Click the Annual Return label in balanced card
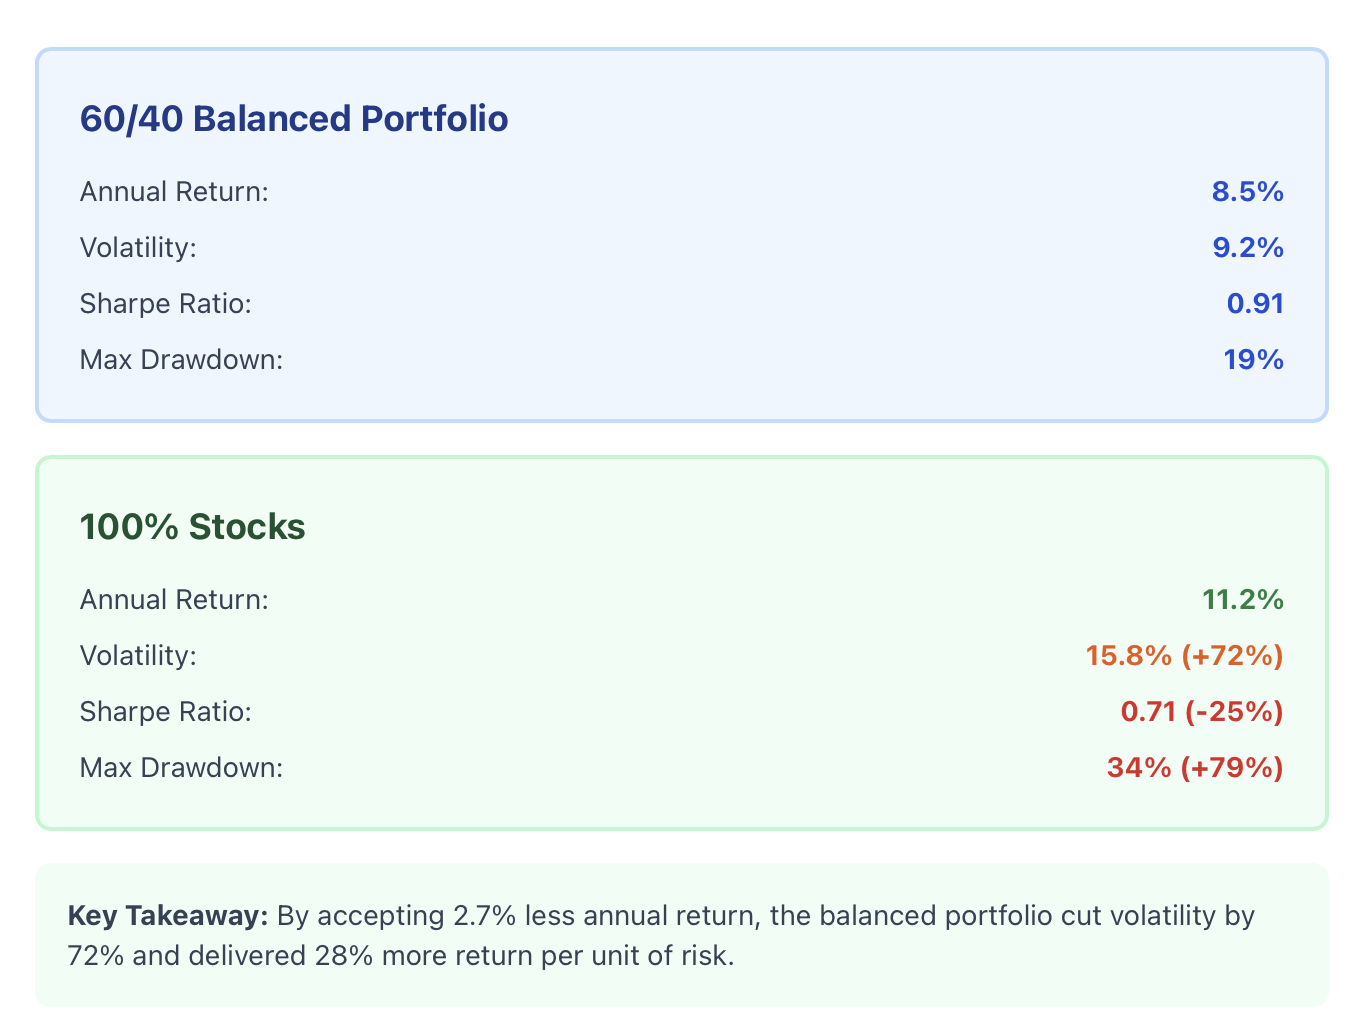This screenshot has height=1036, width=1353. point(174,192)
